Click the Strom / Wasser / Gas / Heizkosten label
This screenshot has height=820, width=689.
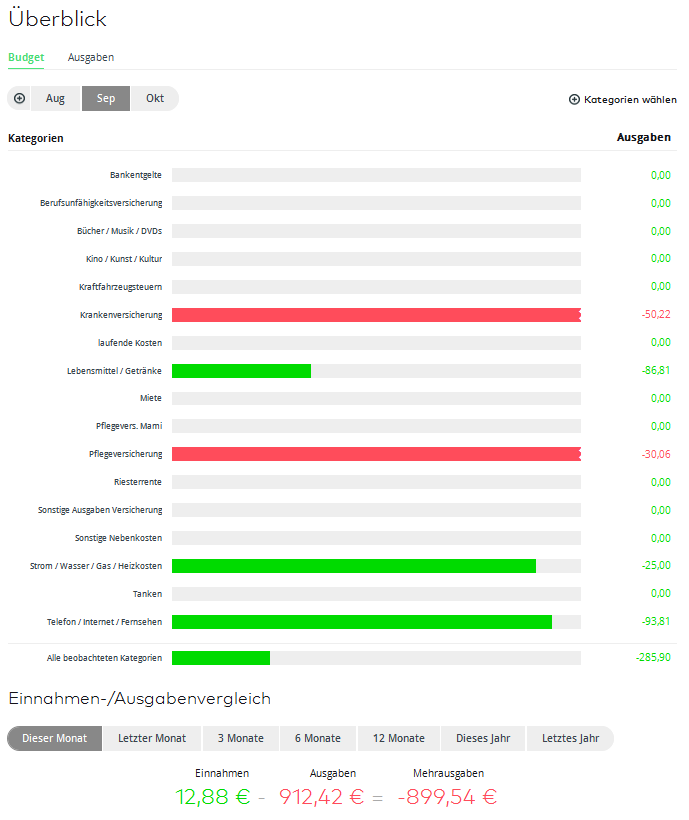96,566
